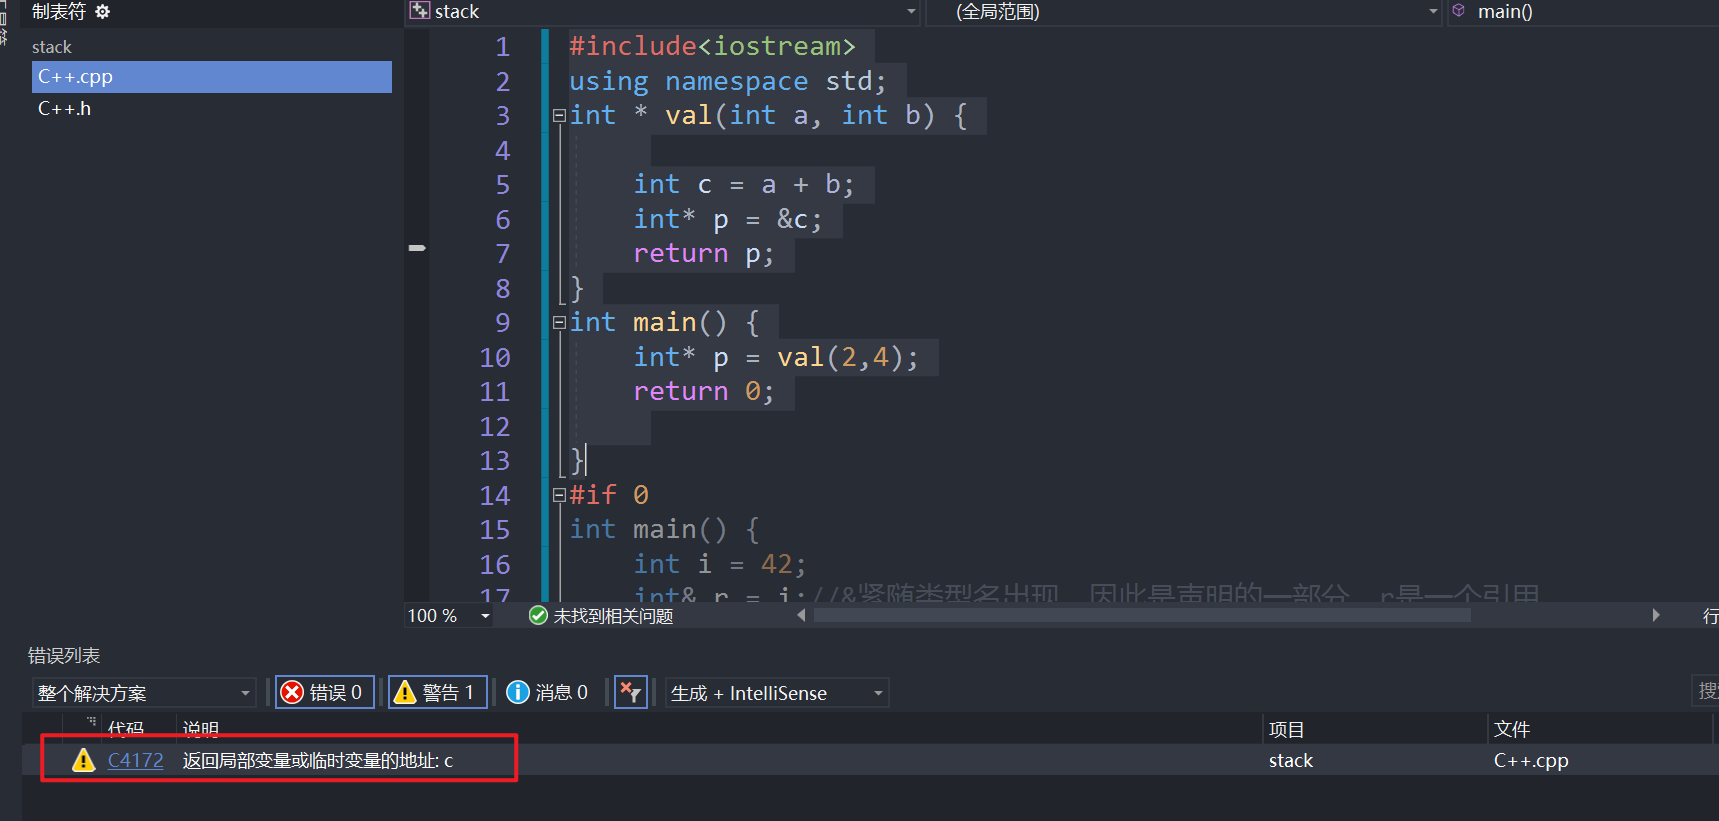Click line number 7 in the gutter
The image size is (1719, 821).
click(502, 254)
